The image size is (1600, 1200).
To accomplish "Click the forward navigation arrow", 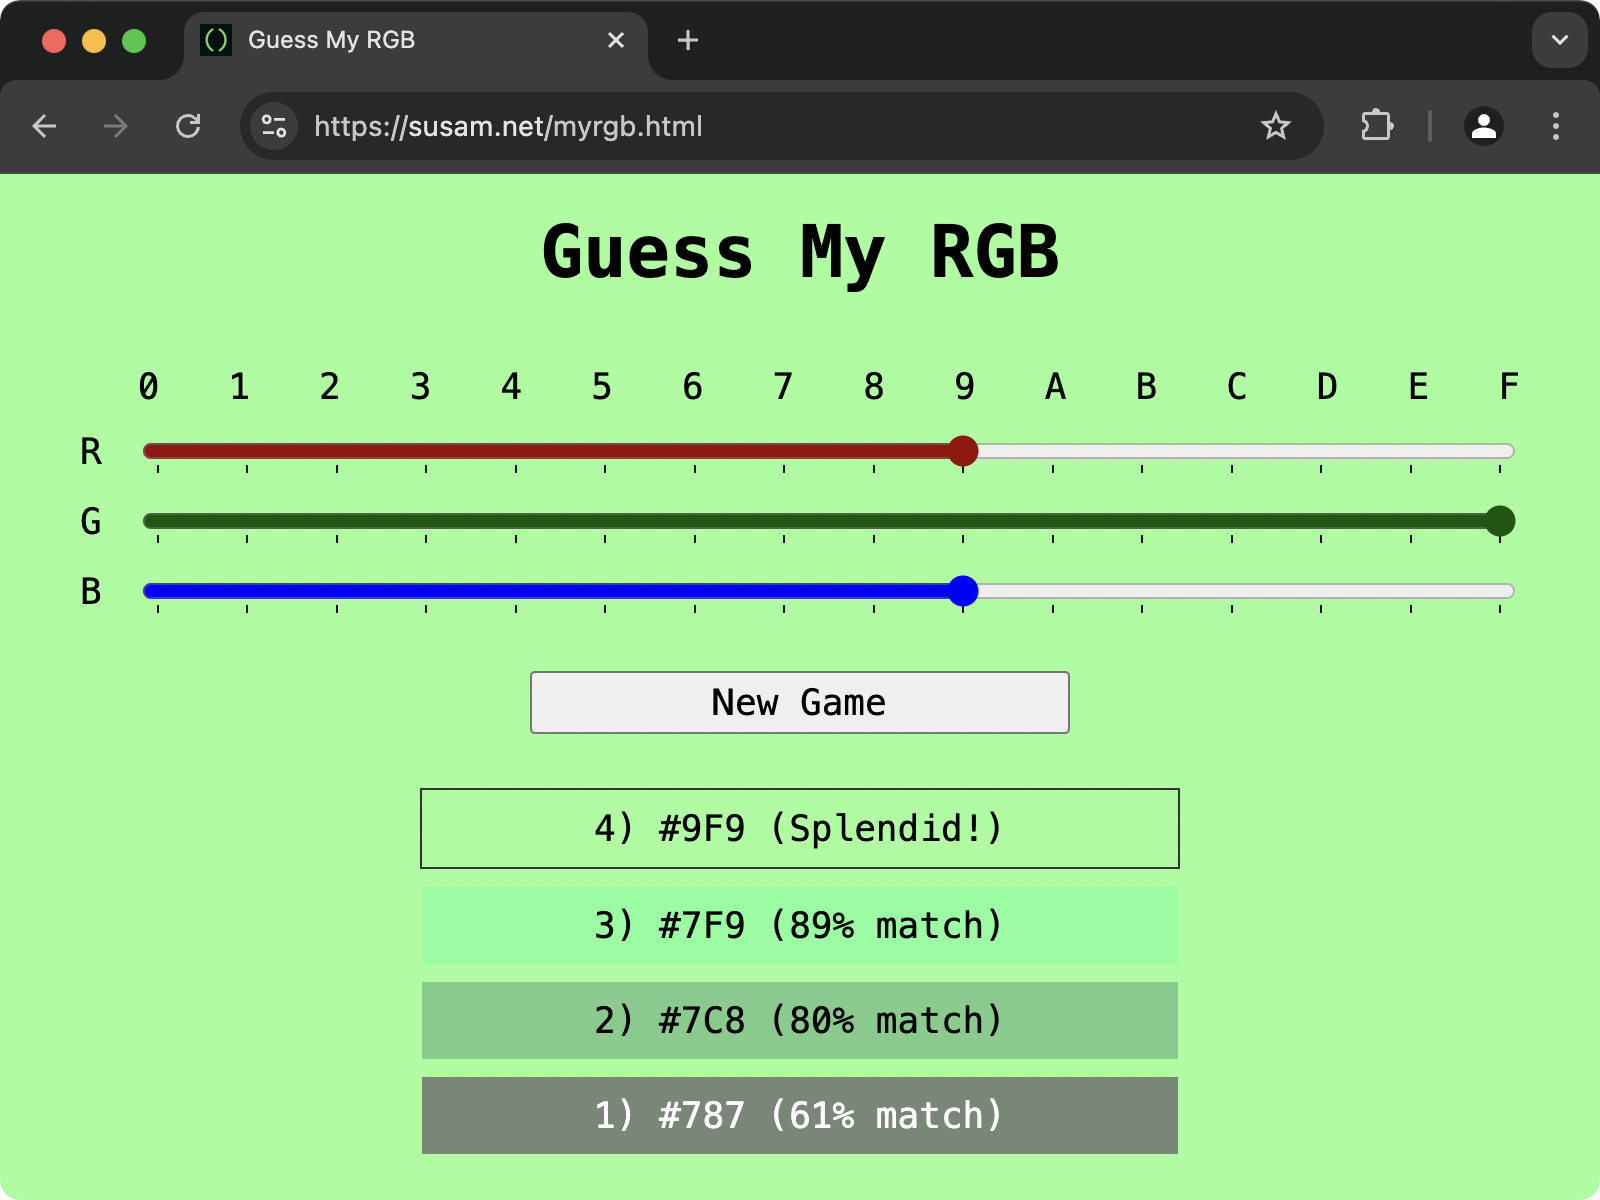I will pyautogui.click(x=116, y=126).
